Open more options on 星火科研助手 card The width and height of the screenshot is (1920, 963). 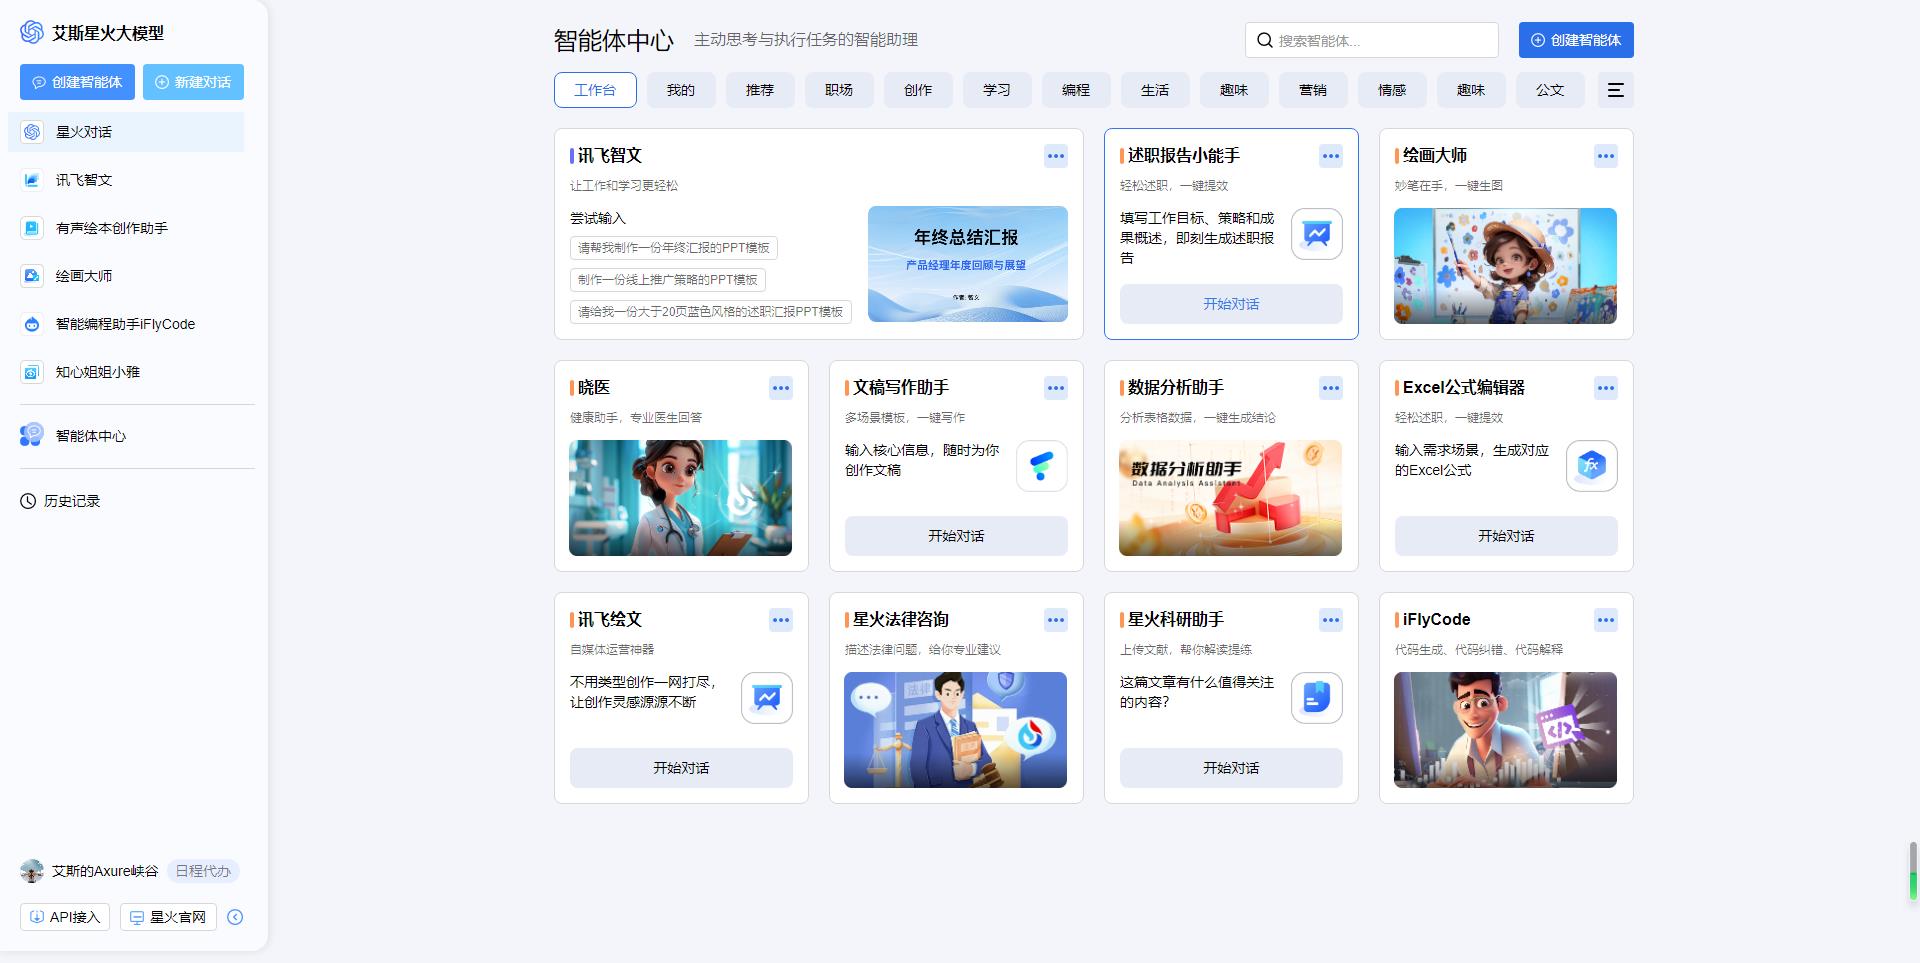[1331, 620]
